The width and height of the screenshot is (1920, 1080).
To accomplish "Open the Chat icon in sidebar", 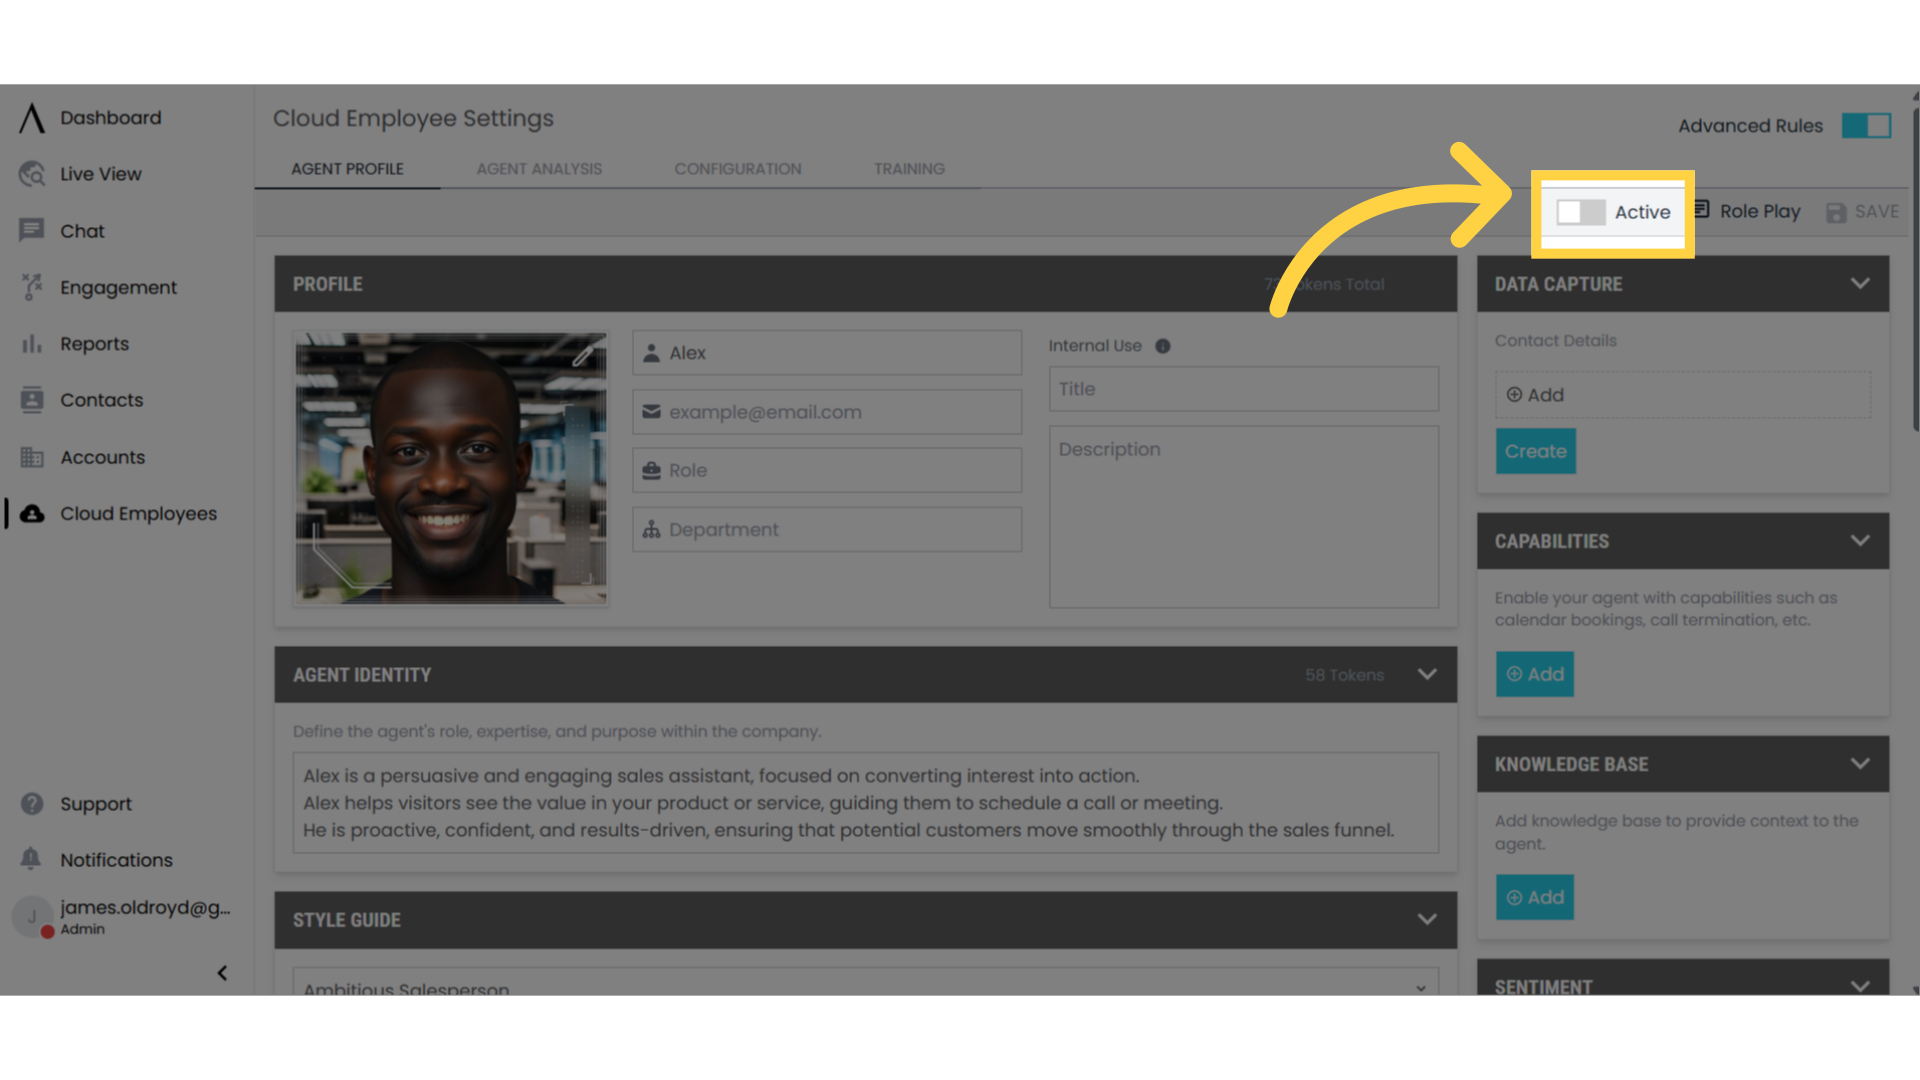I will 32,231.
